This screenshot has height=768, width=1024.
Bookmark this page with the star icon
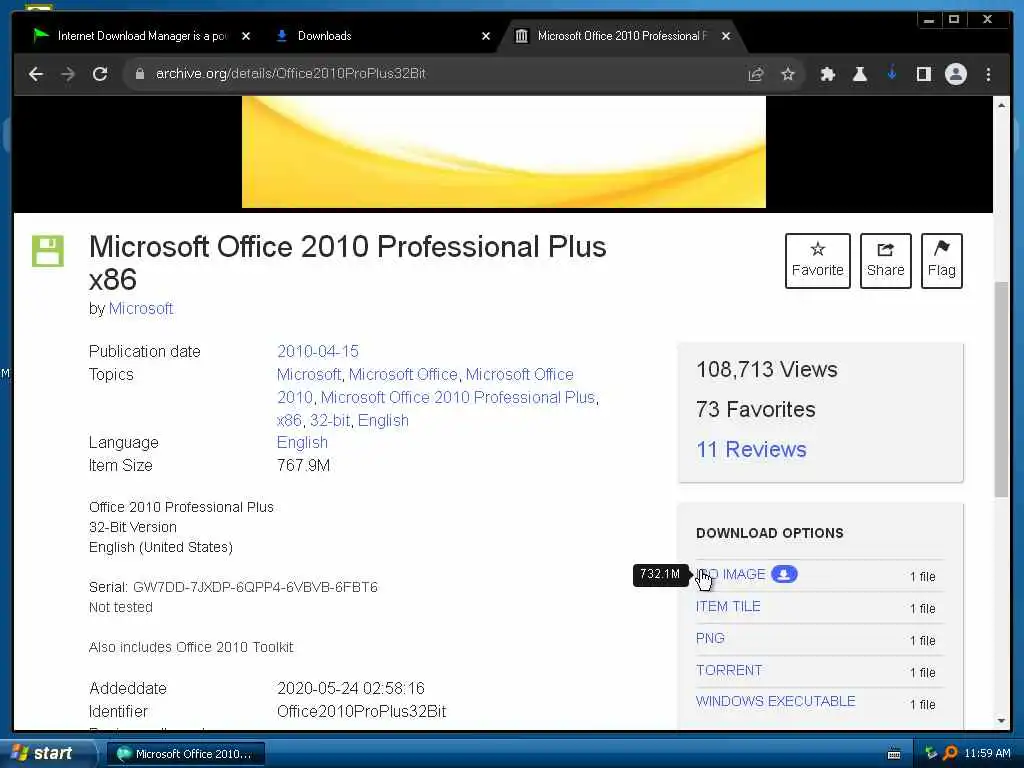(788, 74)
